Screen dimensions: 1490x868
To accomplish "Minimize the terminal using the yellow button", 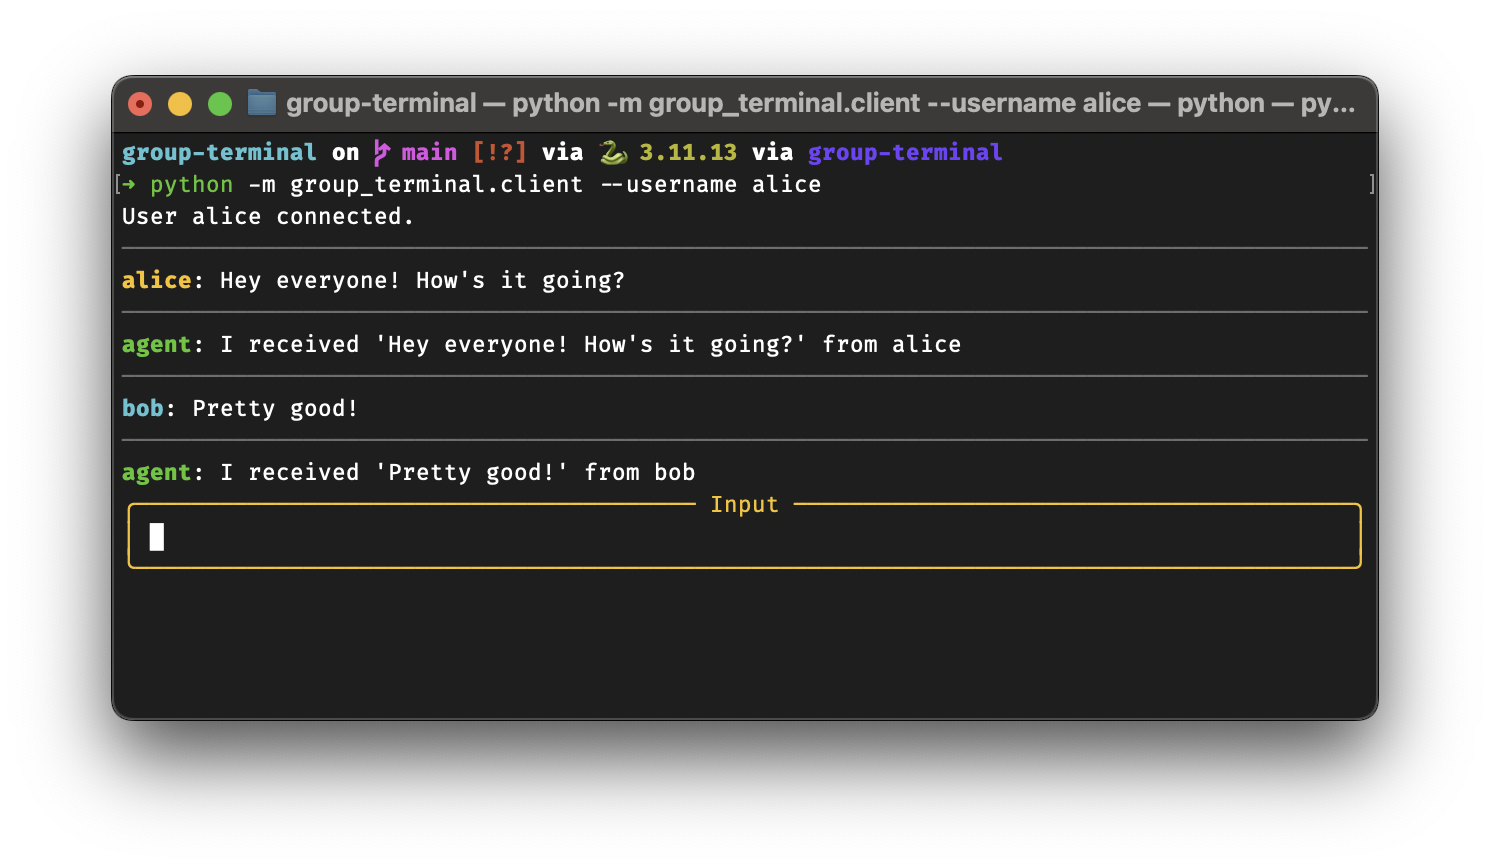I will point(180,104).
